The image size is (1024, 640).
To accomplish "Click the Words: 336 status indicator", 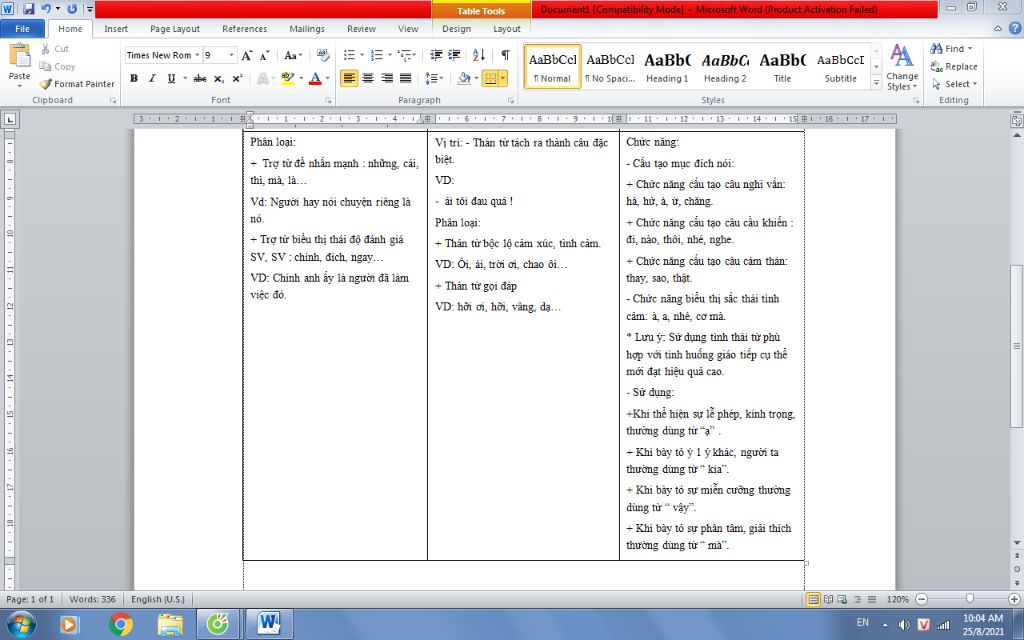I will [x=92, y=599].
